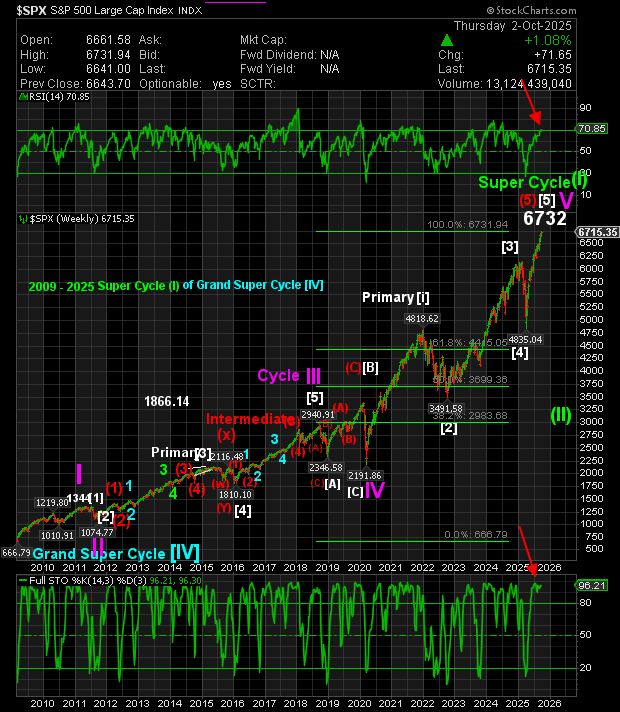The image size is (620, 712).
Task: Click the magenta 'Cycle III' label
Action: click(x=289, y=376)
